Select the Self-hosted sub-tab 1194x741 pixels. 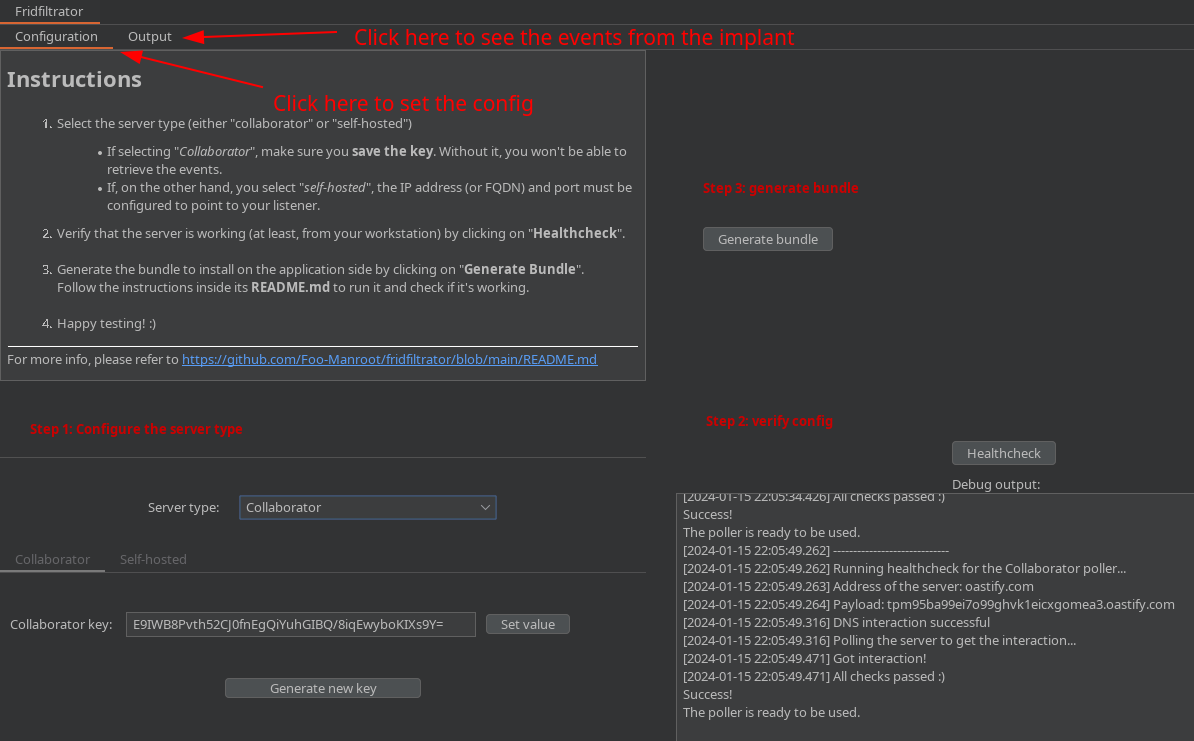pyautogui.click(x=153, y=559)
